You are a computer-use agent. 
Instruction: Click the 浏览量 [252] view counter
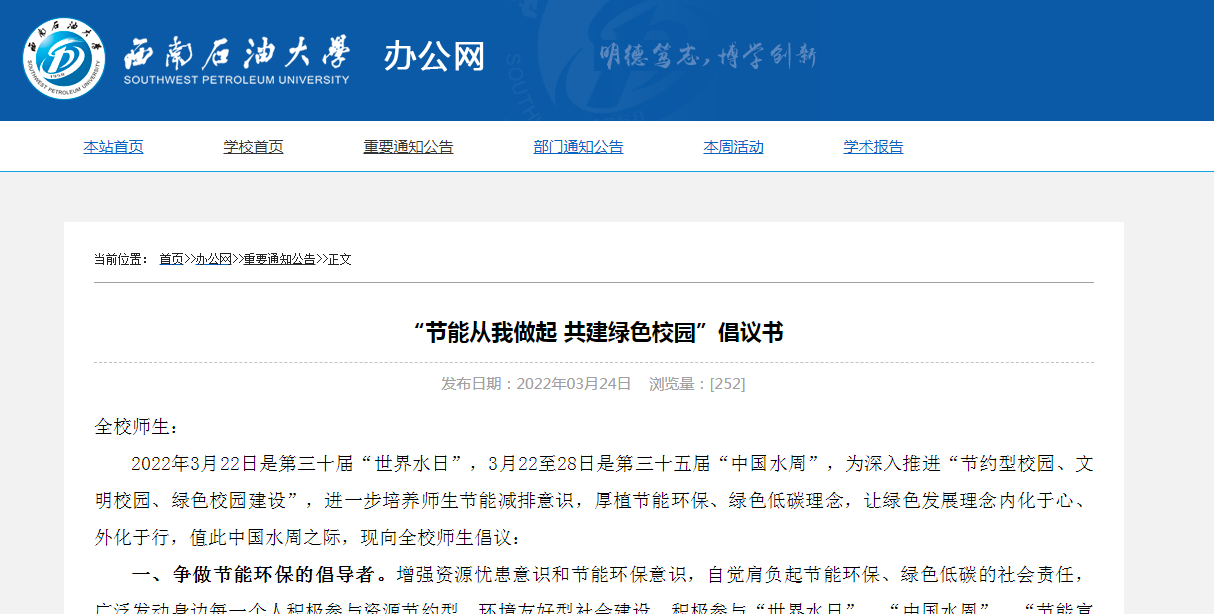(696, 384)
